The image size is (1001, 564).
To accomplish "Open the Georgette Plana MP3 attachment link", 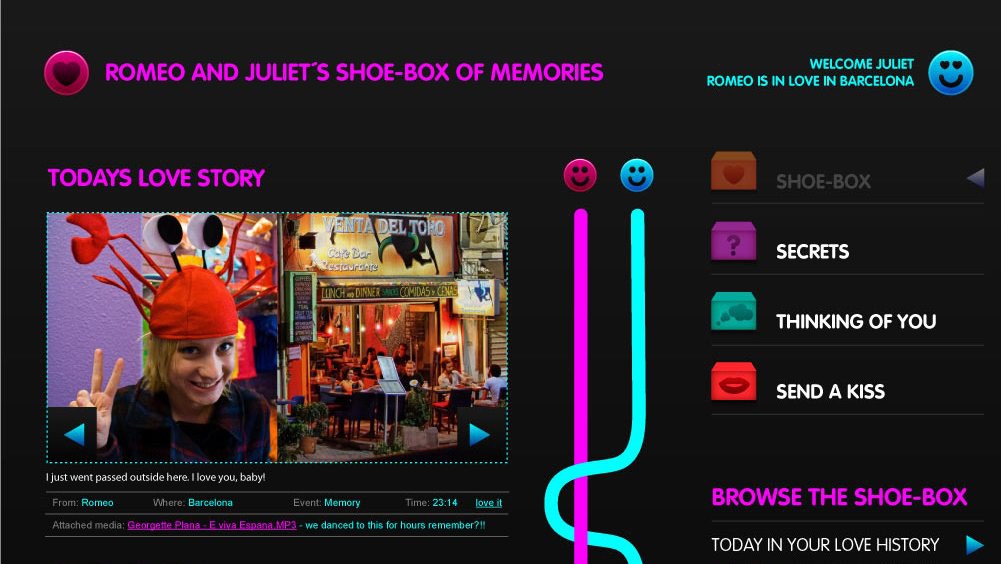I will click(212, 525).
